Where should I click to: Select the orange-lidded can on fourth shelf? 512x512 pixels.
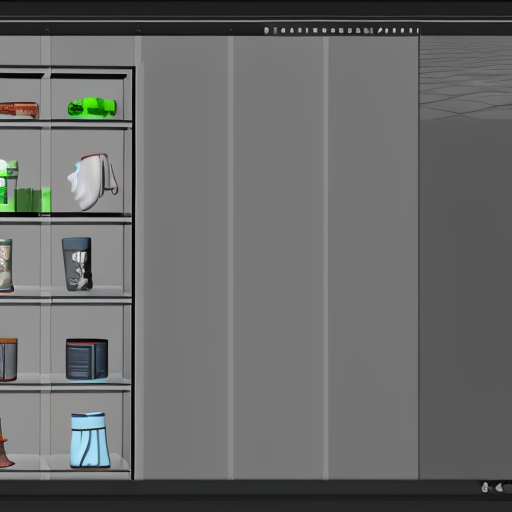8,360
